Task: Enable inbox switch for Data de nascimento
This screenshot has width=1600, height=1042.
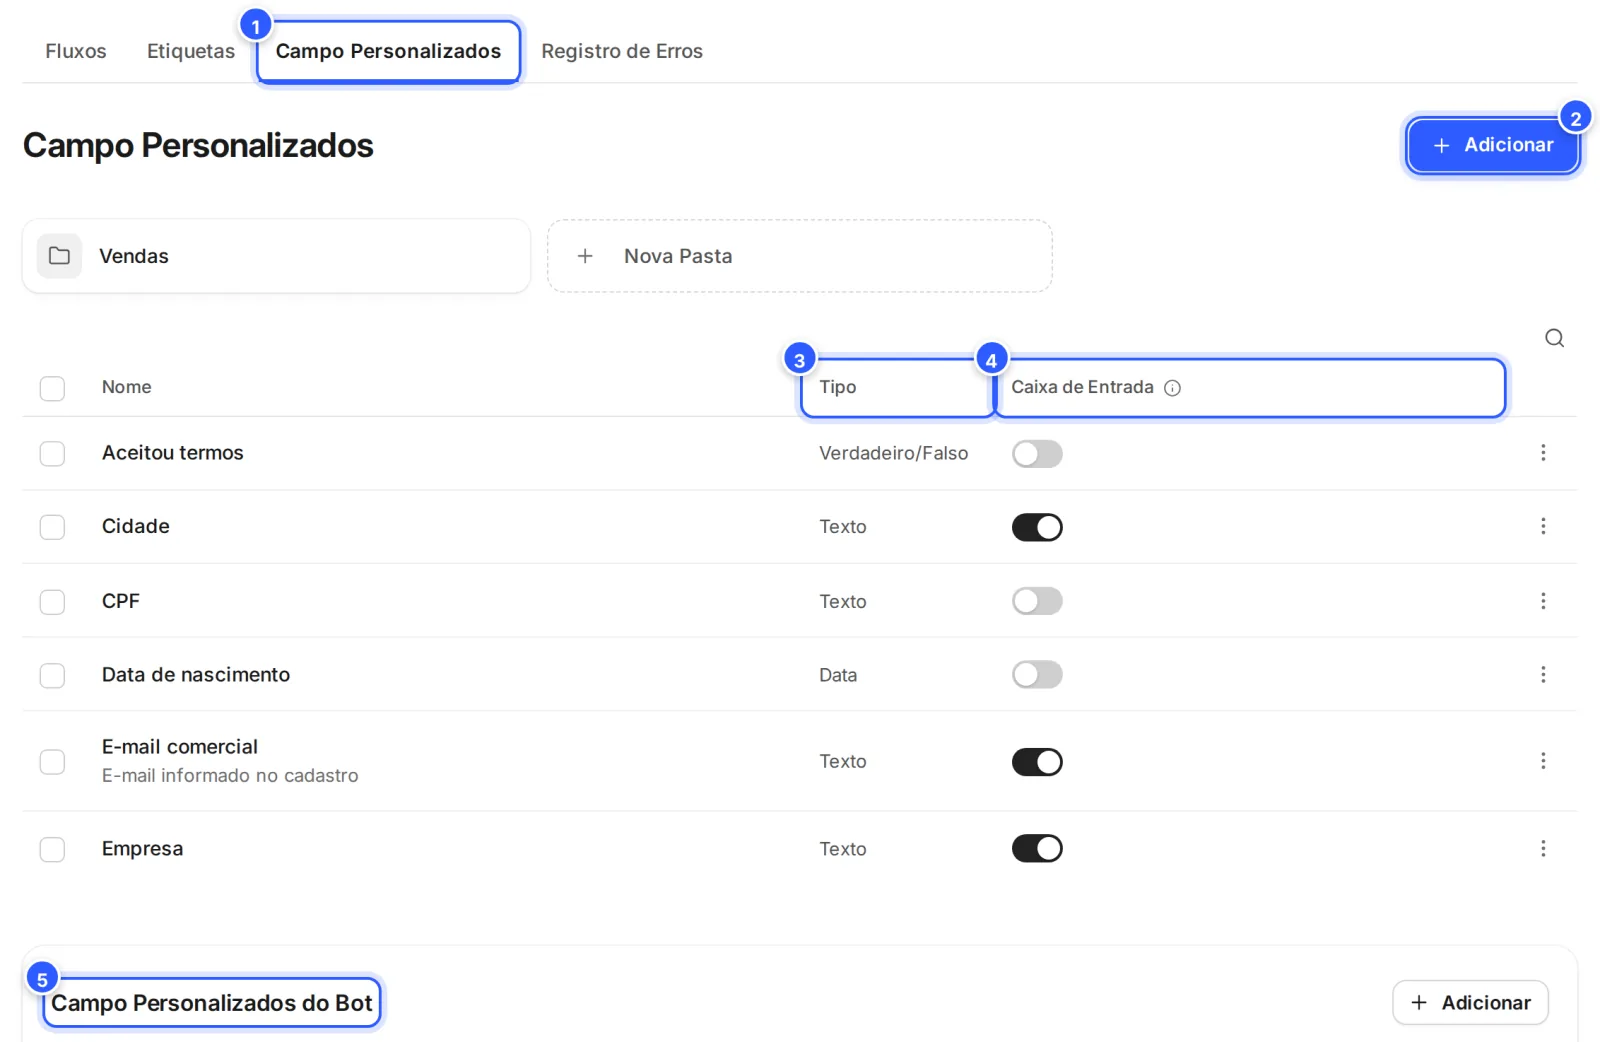Action: (x=1037, y=675)
